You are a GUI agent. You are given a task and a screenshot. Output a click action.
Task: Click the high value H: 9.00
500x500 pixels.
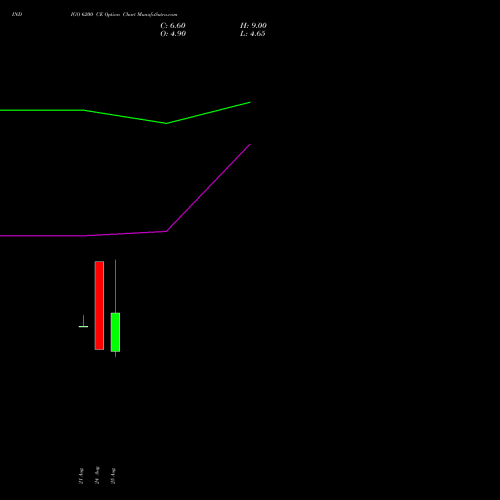coord(253,26)
